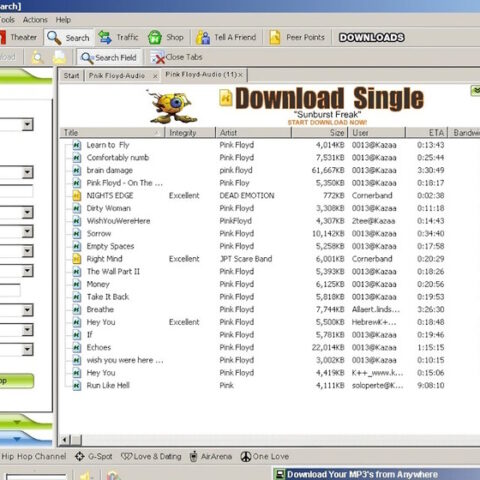Screen dimensions: 480x480
Task: Switch to the Pink Floyd-Audio tab
Action: tap(117, 76)
